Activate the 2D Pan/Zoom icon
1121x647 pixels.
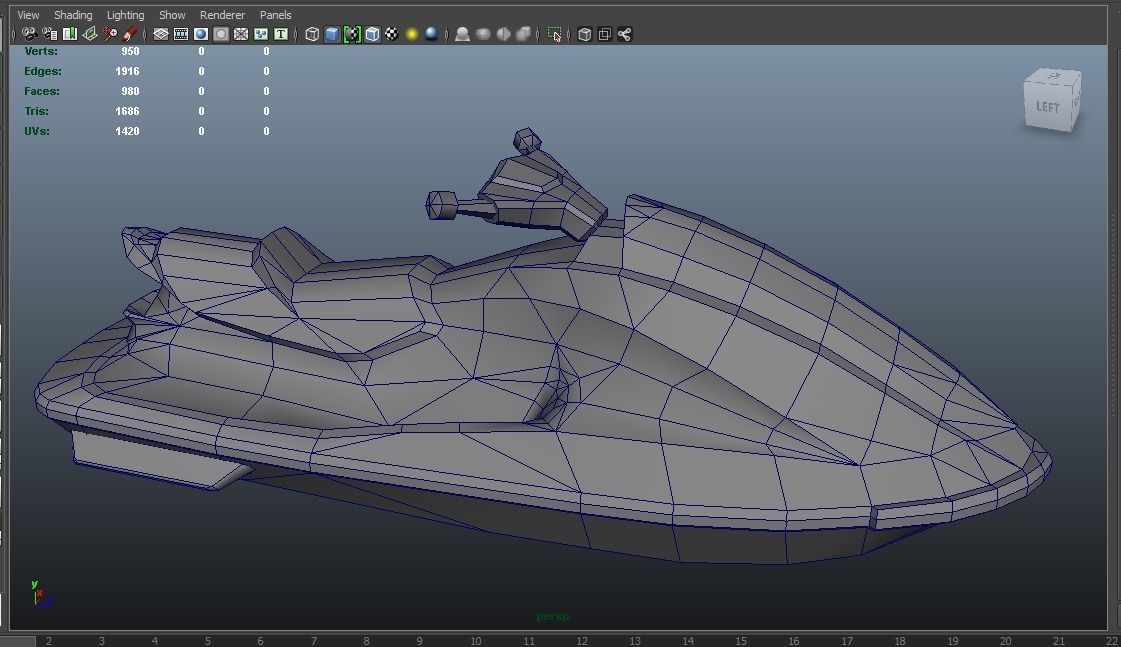[109, 34]
